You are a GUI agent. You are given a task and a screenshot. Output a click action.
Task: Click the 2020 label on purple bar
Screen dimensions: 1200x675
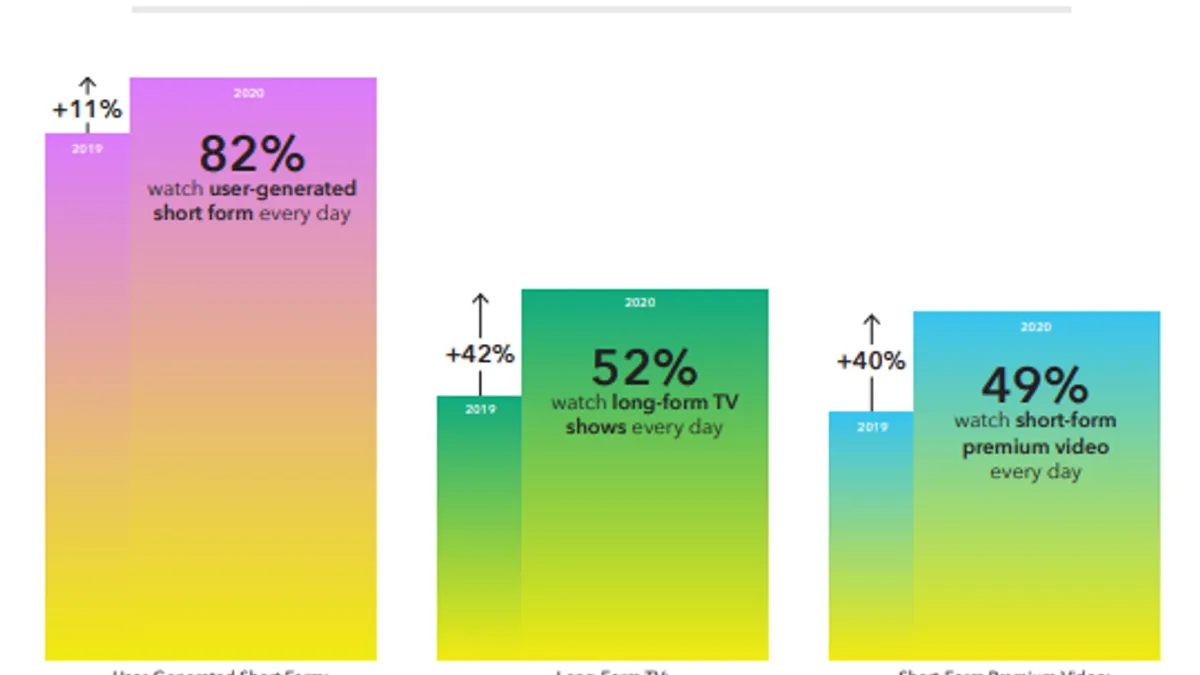[249, 93]
